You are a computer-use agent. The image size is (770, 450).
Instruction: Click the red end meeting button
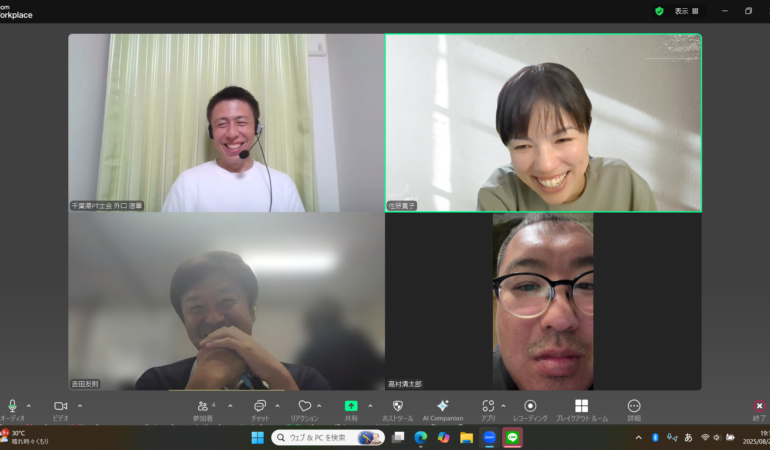click(759, 406)
